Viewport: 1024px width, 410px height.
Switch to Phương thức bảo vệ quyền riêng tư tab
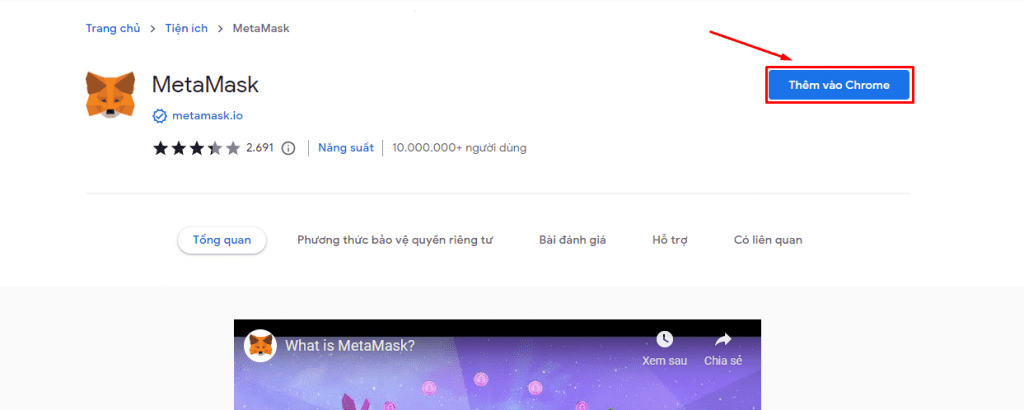394,240
